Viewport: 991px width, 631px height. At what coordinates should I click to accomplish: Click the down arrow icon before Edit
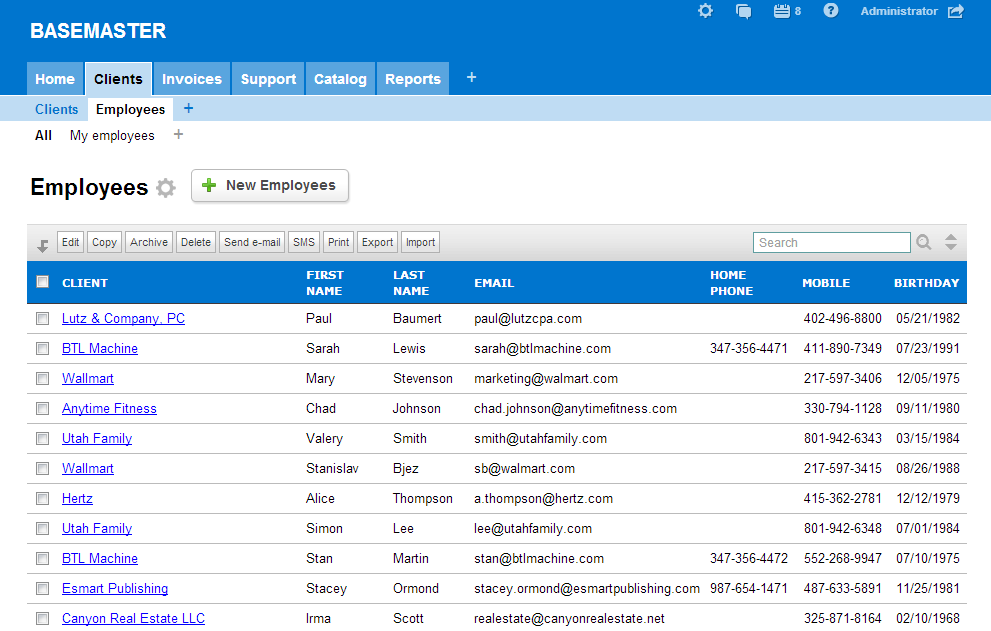point(42,246)
